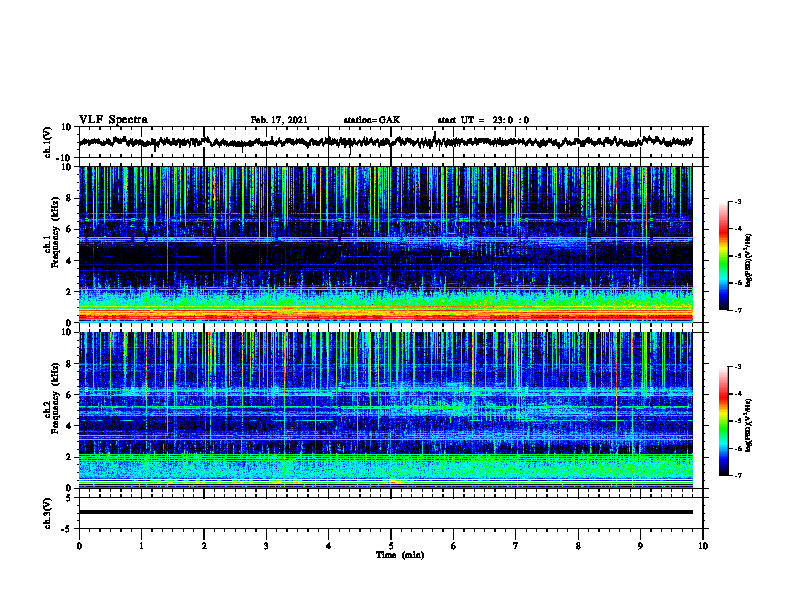Screen dimensions: 792x612
Task: Click the "6" tick on the time axis
Action: (x=454, y=546)
